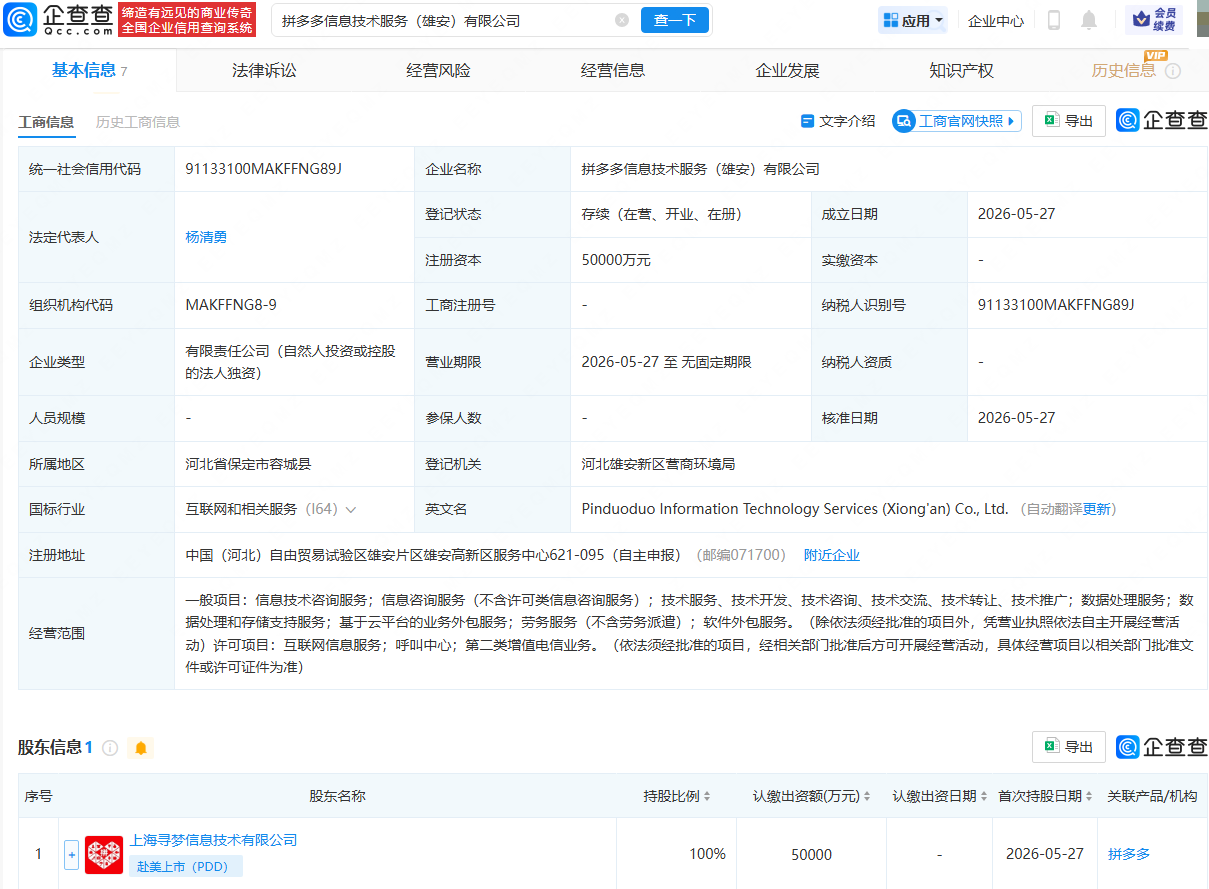The image size is (1209, 889).
Task: Click the 查一下 search button
Action: coord(675,20)
